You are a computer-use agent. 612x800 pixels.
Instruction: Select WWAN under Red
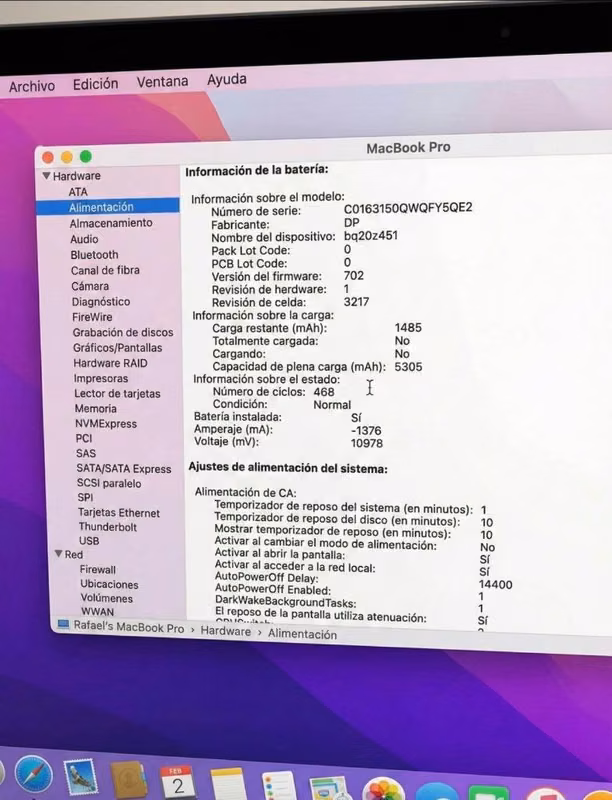(x=97, y=611)
